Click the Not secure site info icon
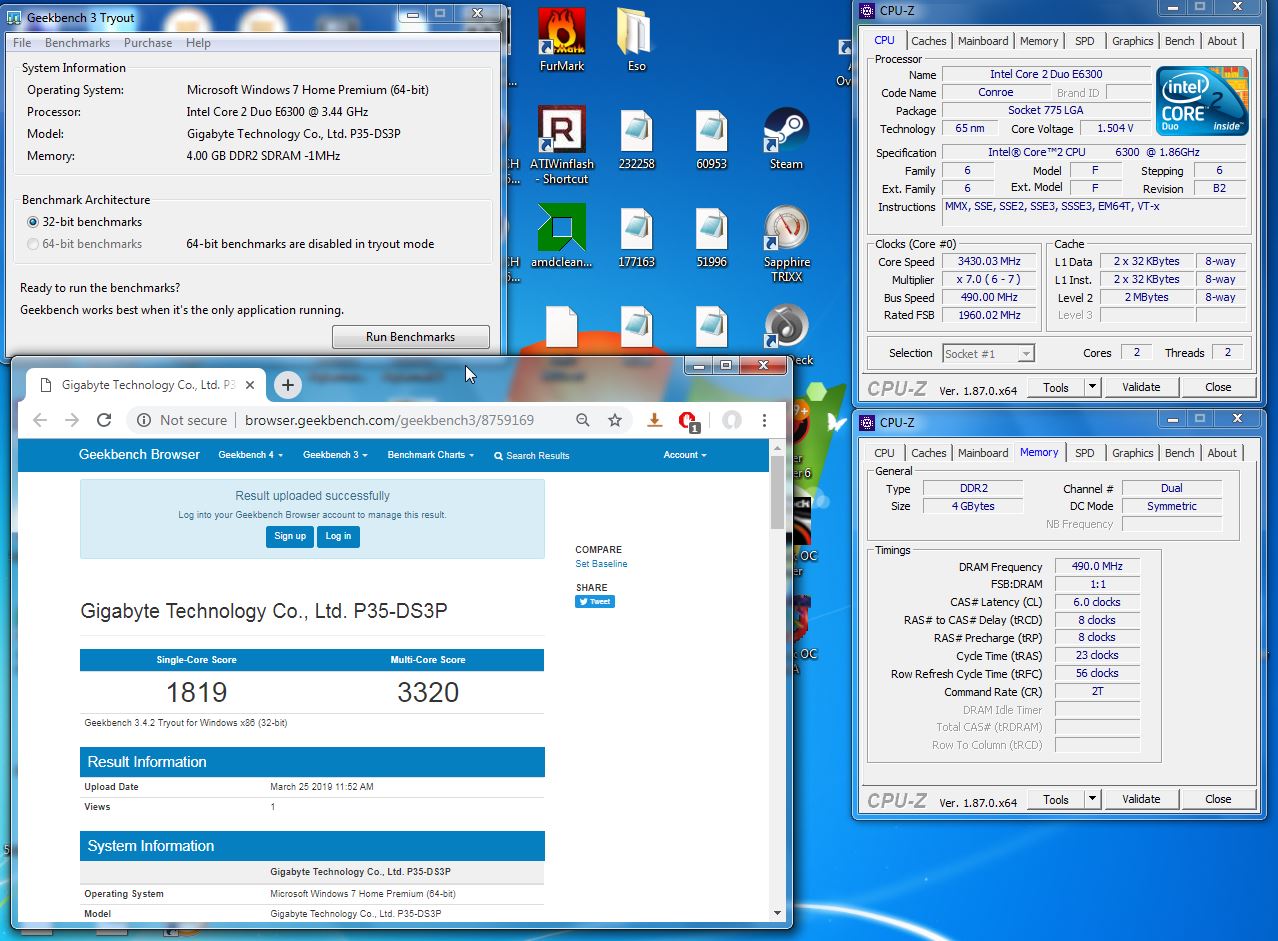The width and height of the screenshot is (1278, 941). click(144, 420)
